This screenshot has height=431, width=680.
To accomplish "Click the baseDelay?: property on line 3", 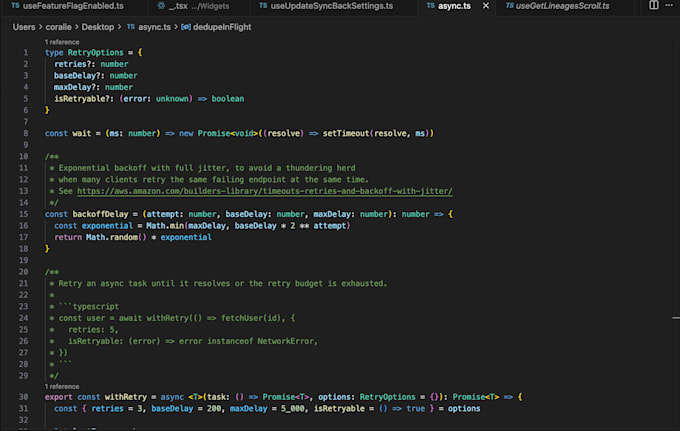I will [x=79, y=75].
